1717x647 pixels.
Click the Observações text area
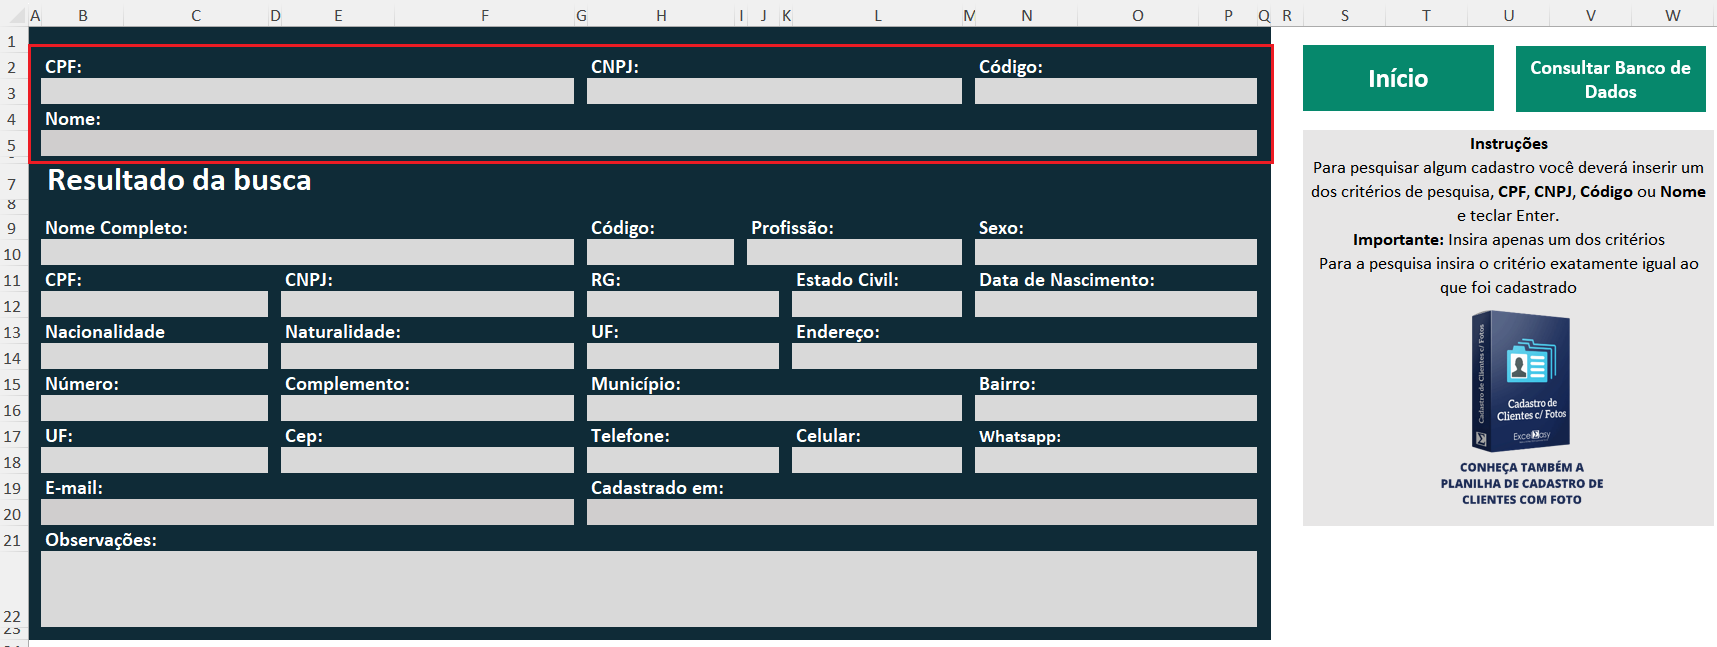(648, 588)
